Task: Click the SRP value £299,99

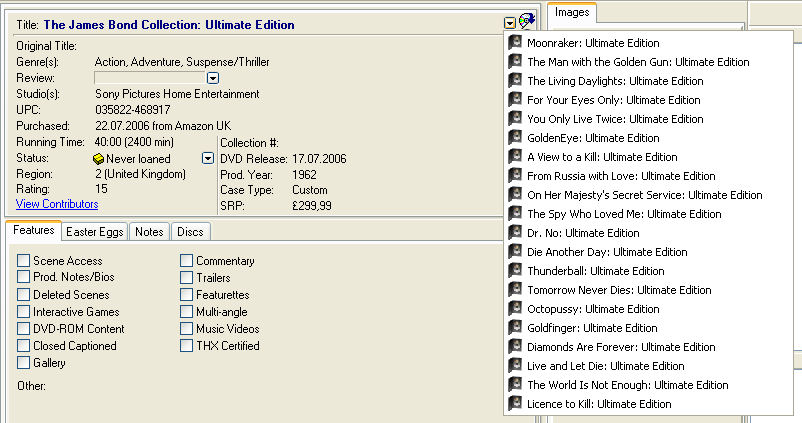Action: click(312, 206)
